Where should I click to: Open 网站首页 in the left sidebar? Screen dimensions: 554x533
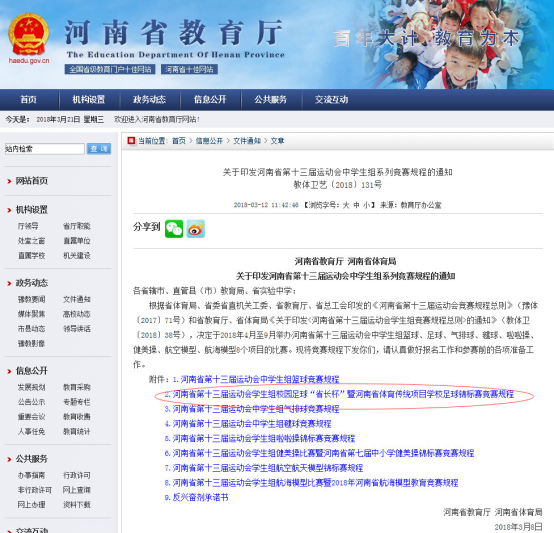[32, 181]
